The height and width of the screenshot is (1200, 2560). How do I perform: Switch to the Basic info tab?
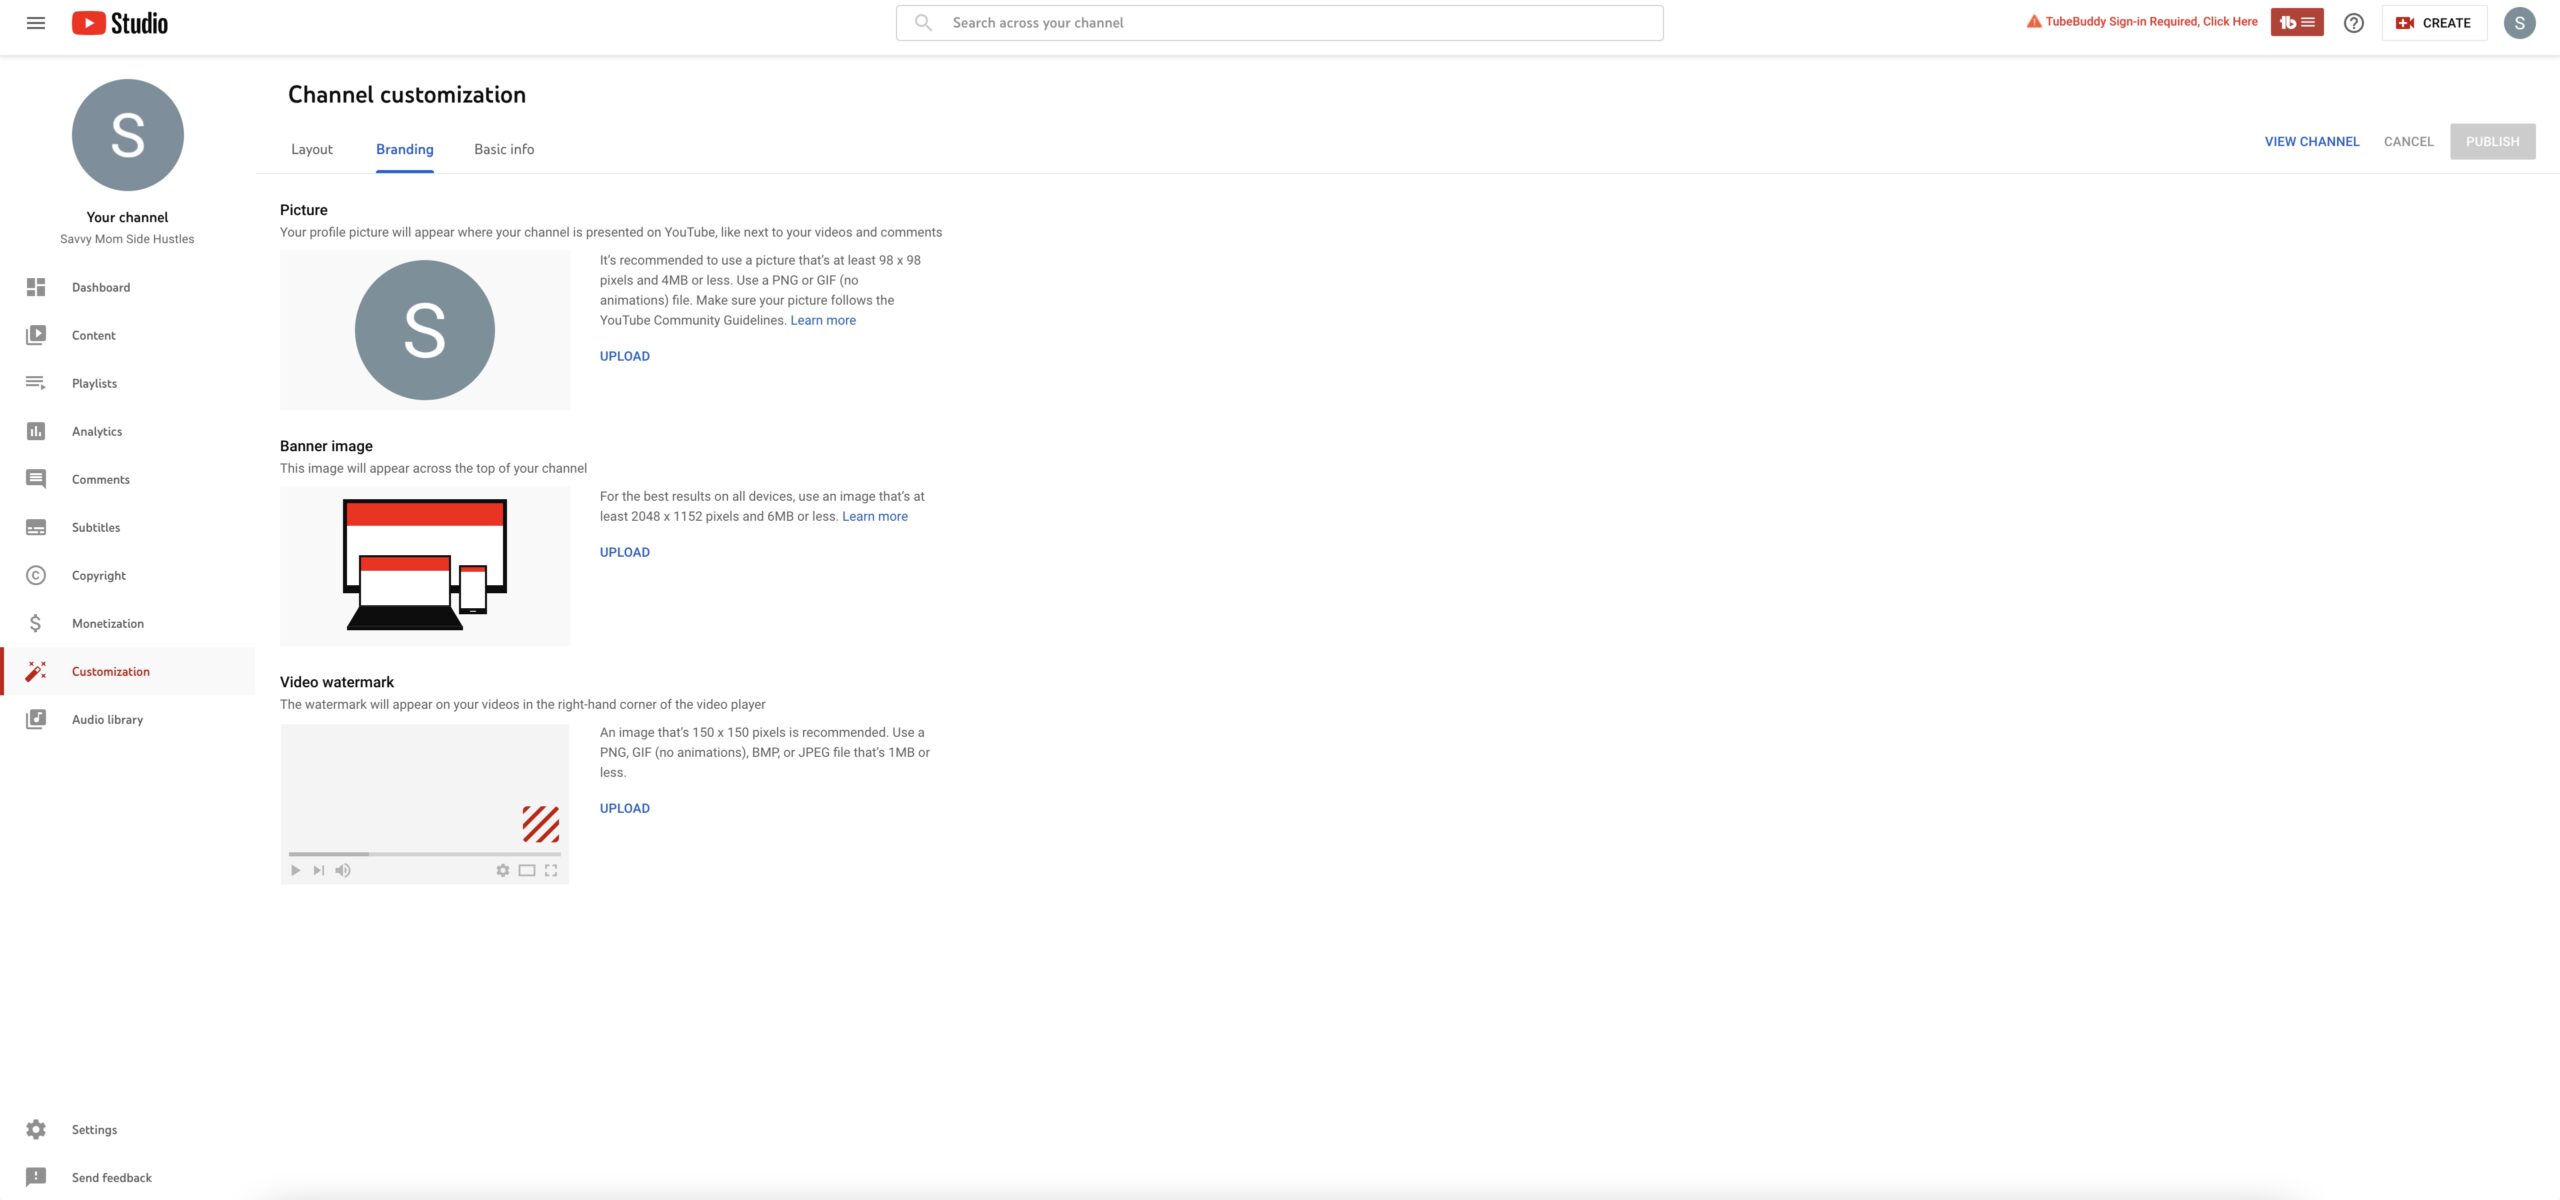click(x=503, y=150)
